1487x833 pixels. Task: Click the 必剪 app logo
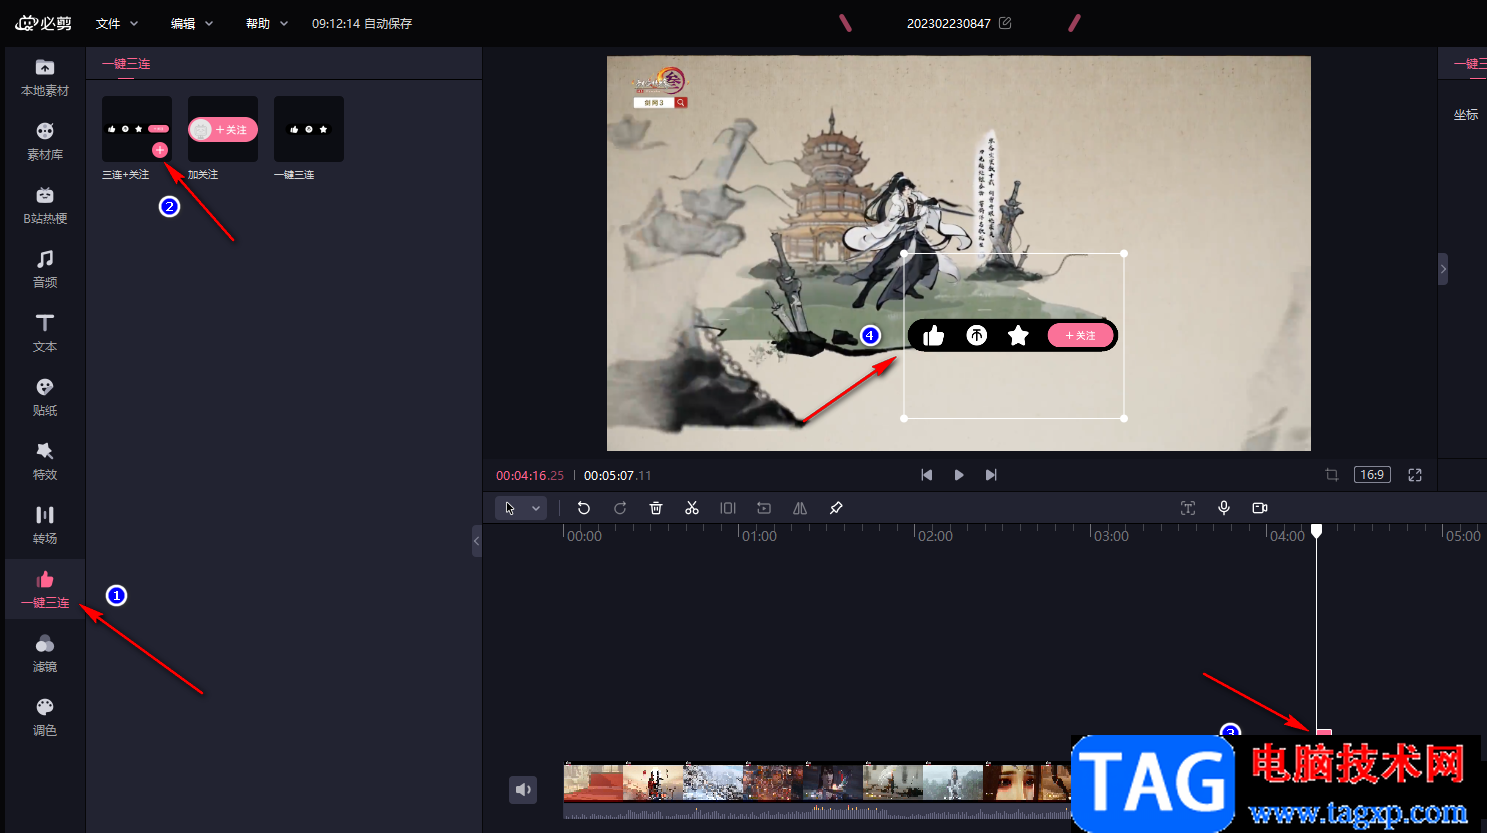(x=43, y=23)
